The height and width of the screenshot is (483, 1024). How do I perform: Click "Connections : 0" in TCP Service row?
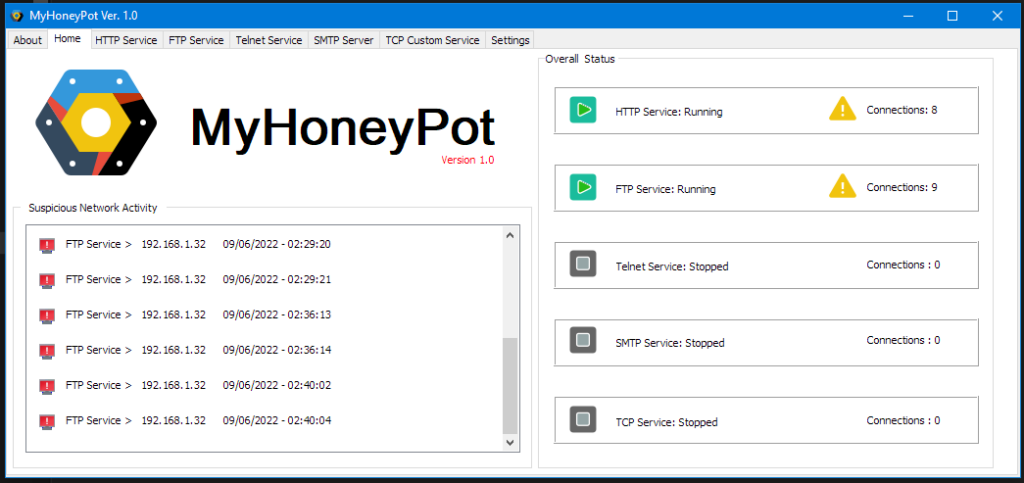903,420
